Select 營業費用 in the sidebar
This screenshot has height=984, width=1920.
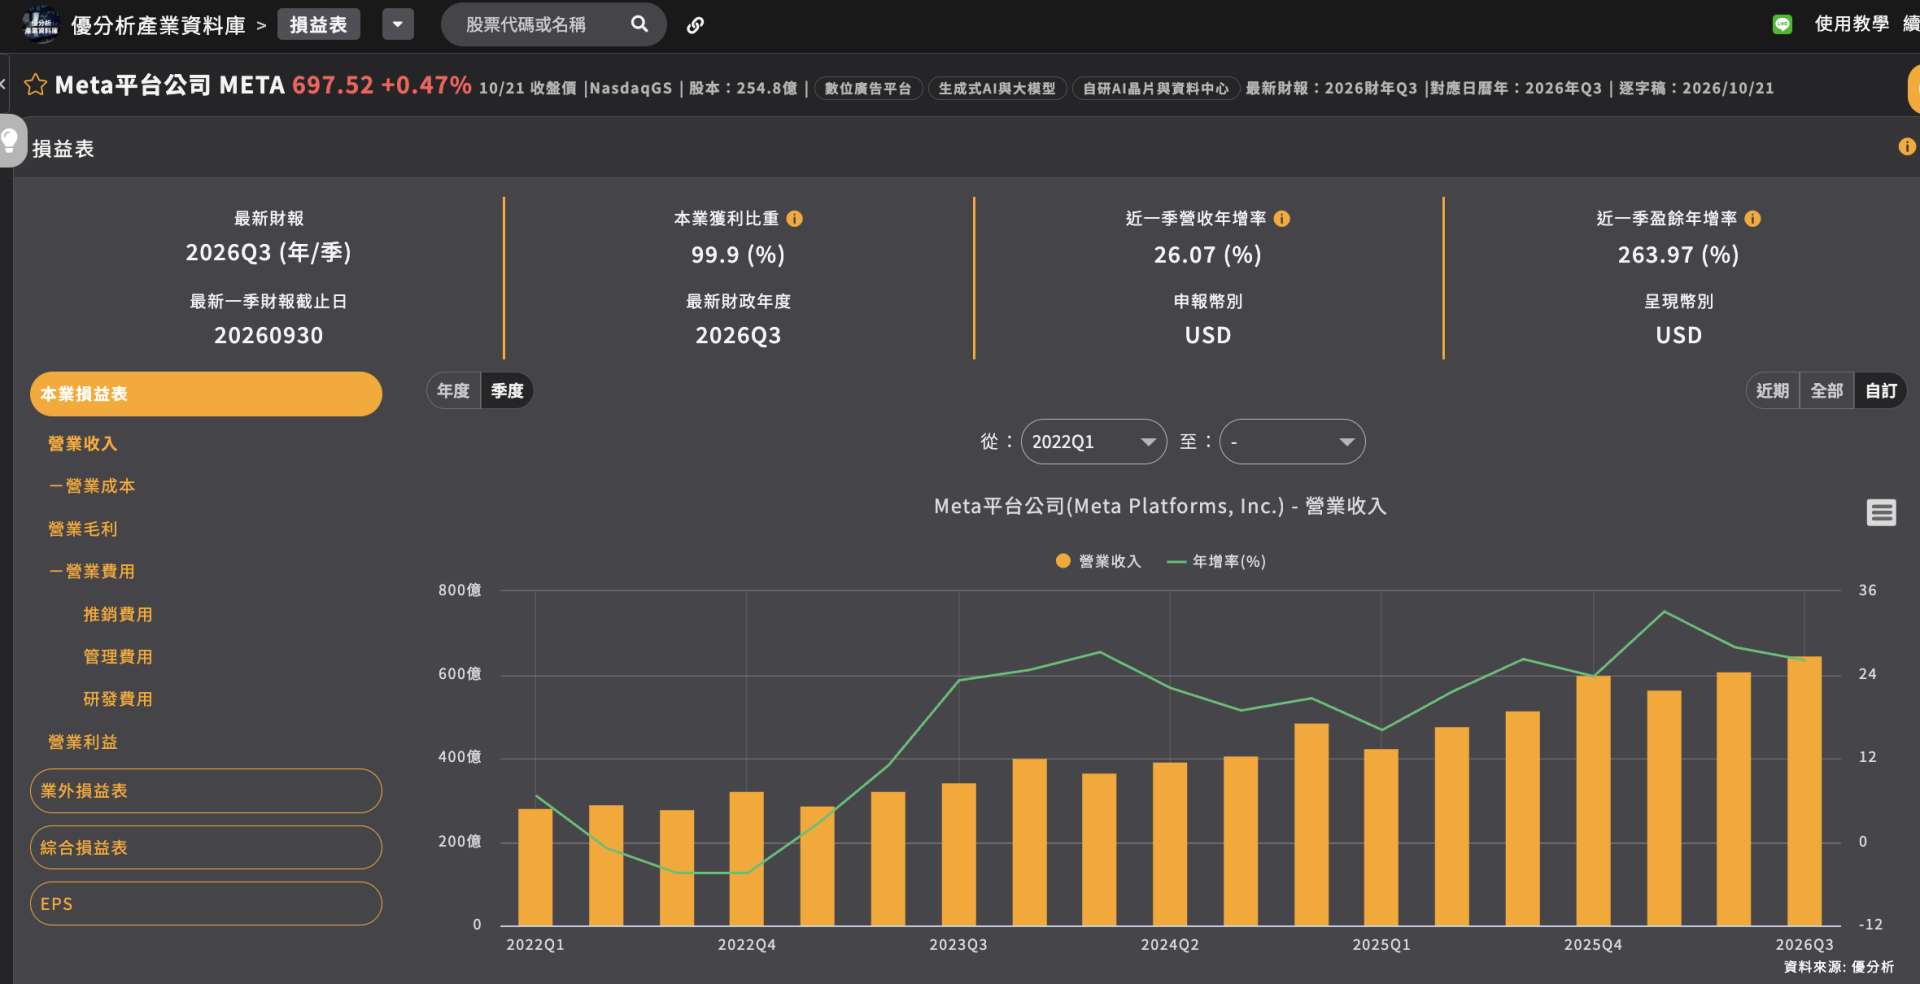(92, 572)
